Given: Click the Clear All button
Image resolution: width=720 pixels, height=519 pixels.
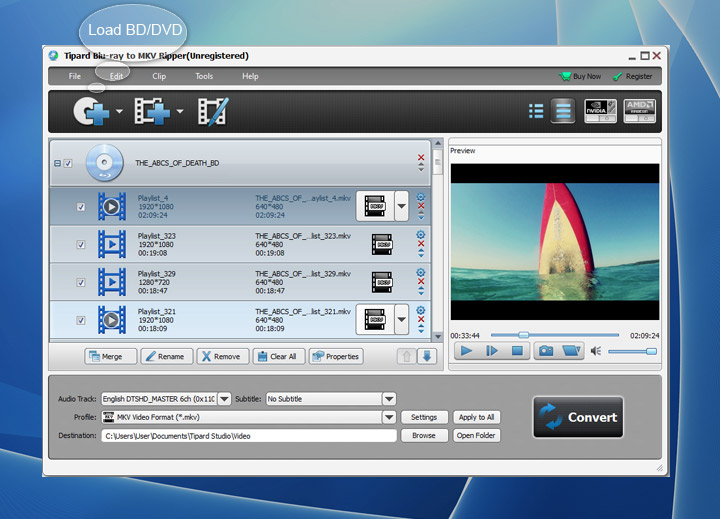Looking at the screenshot, I should (x=279, y=356).
